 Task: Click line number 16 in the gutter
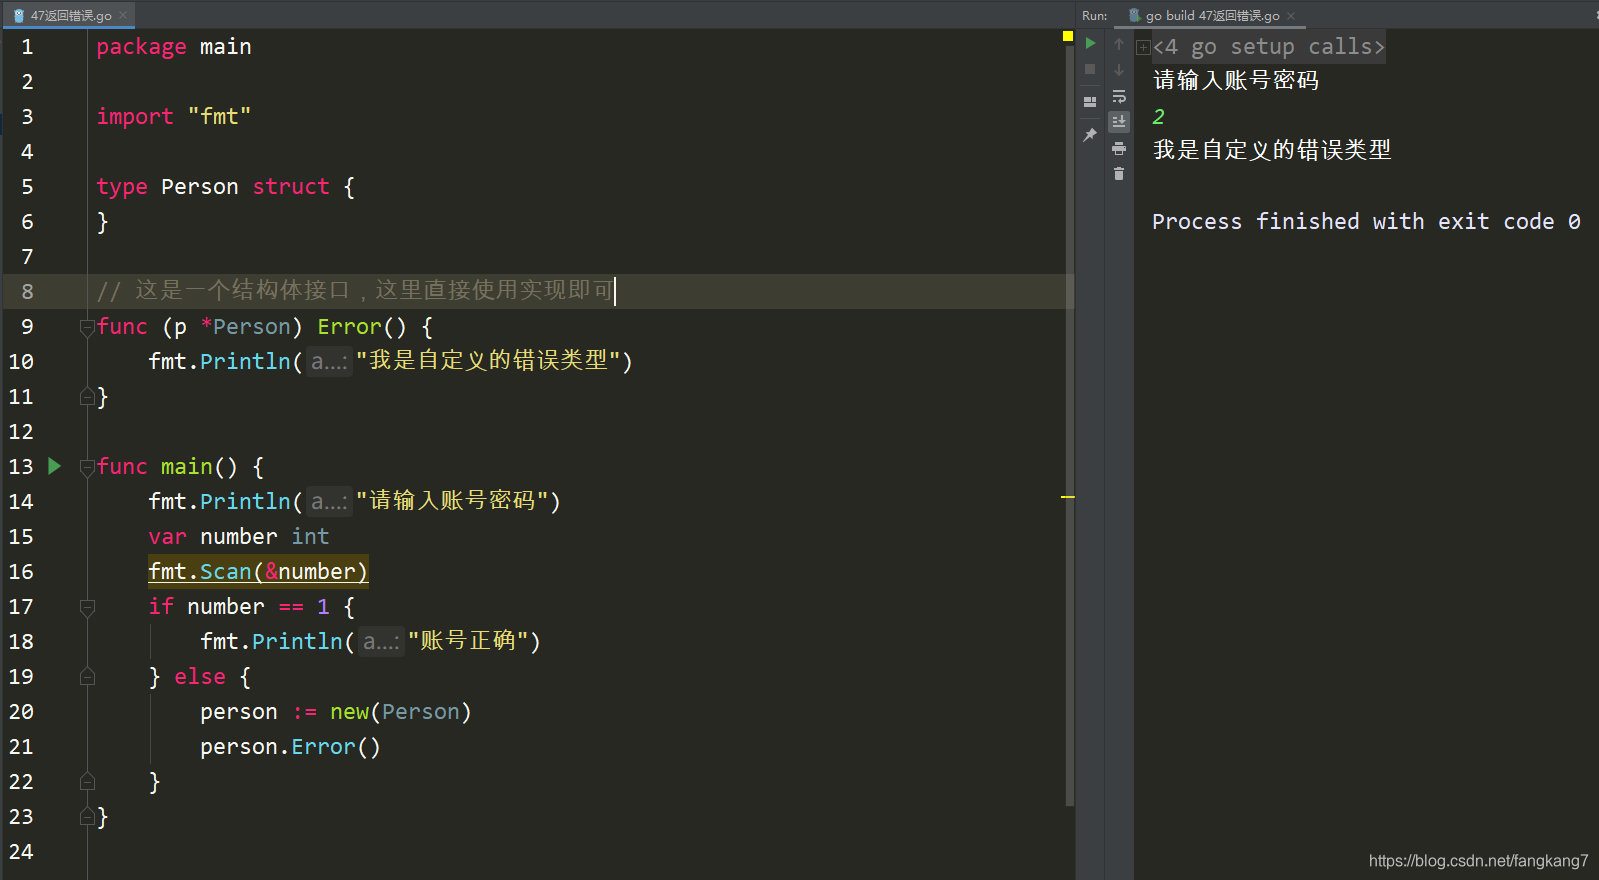(x=21, y=572)
